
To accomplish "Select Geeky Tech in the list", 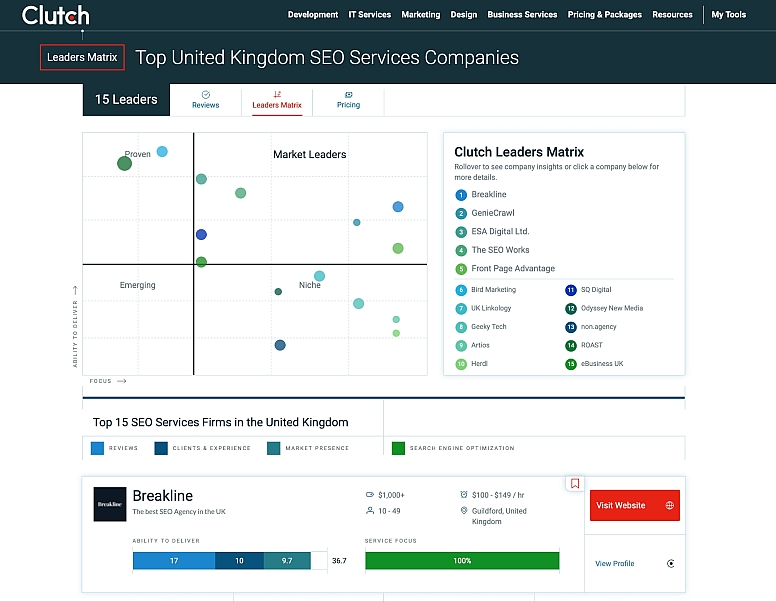I will 488,327.
